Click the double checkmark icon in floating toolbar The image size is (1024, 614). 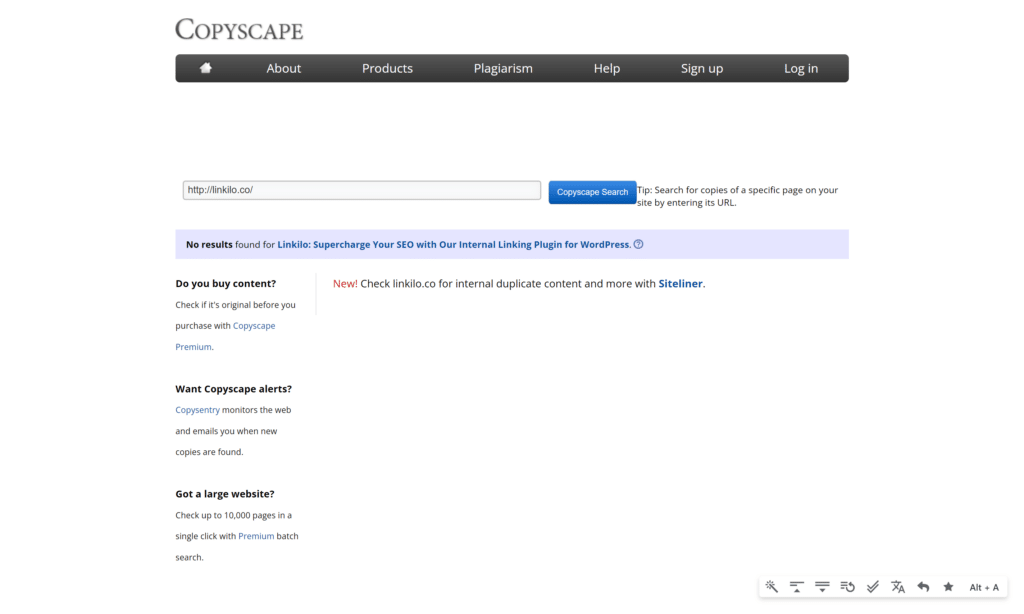(x=872, y=587)
